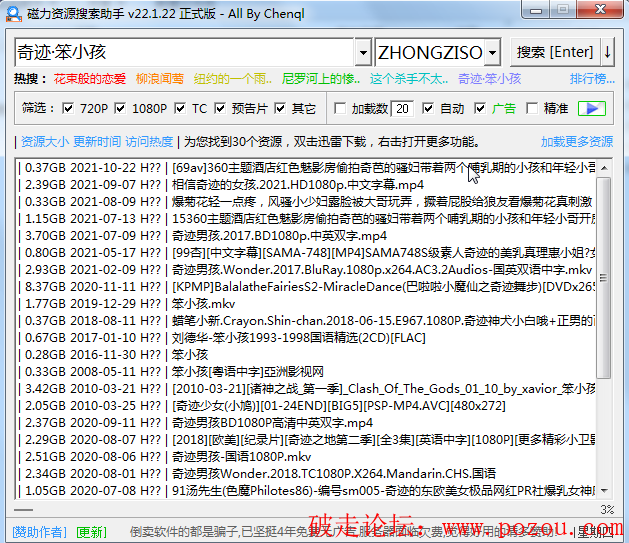Screen dimensions: 629x543
Task: Select result 奇迹男孩Wonder.2018.TC1080P.X264.Mandarin.CHS.国语
Action: tap(306, 474)
